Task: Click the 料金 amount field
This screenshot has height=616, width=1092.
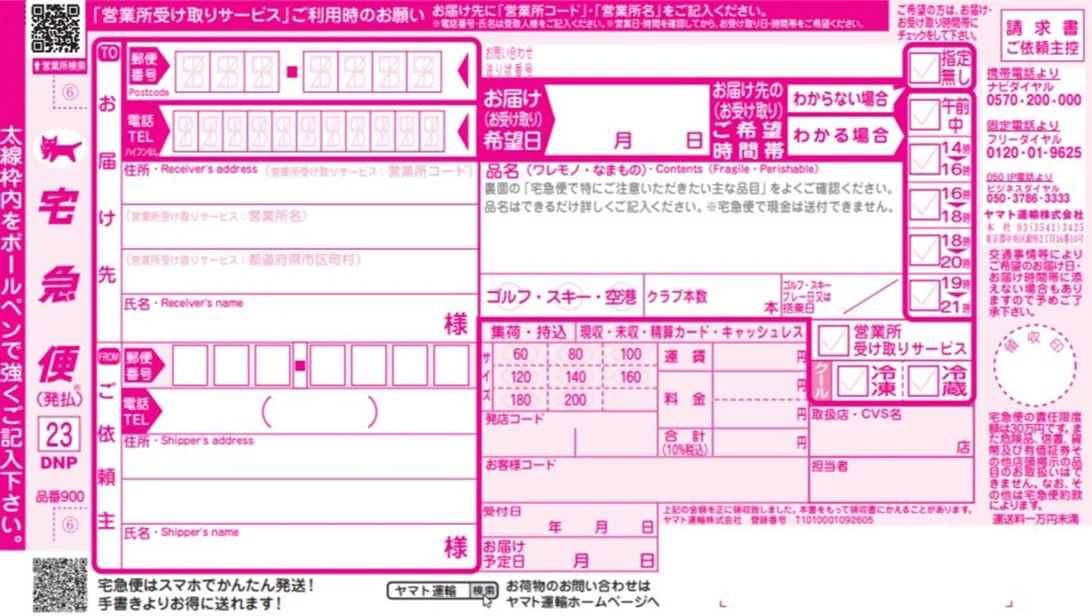Action: (760, 399)
